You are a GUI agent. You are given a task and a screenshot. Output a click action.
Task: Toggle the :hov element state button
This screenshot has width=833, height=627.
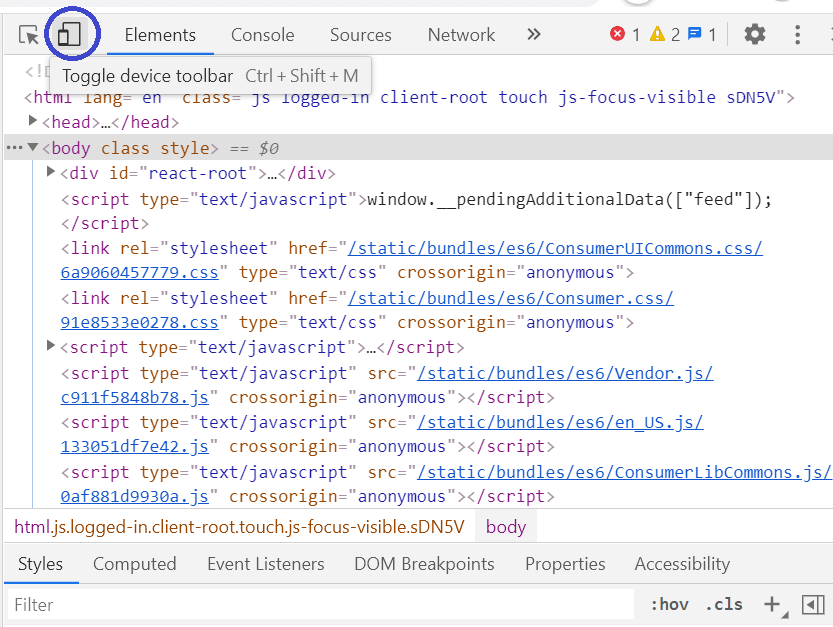669,604
